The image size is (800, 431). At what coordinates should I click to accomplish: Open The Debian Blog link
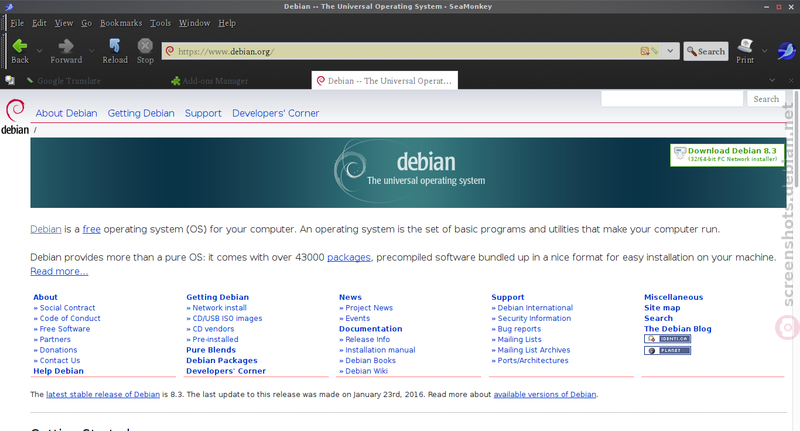coord(678,329)
